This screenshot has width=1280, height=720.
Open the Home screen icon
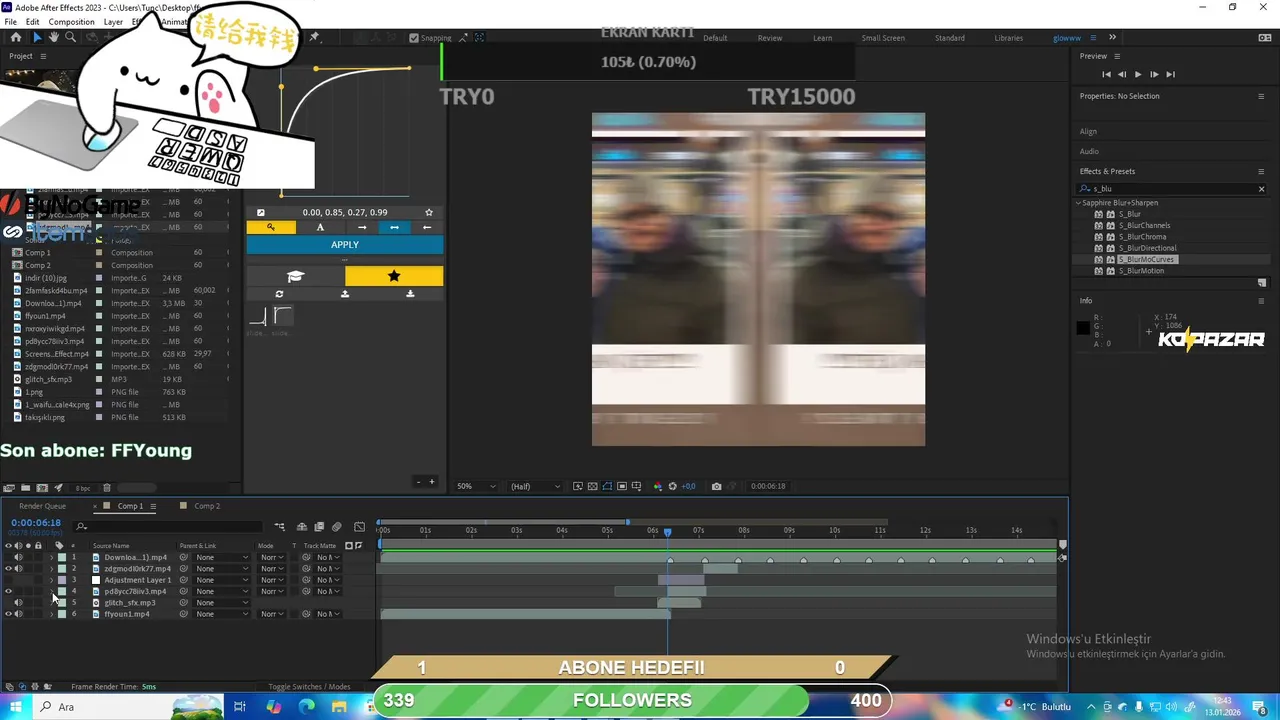coord(15,37)
